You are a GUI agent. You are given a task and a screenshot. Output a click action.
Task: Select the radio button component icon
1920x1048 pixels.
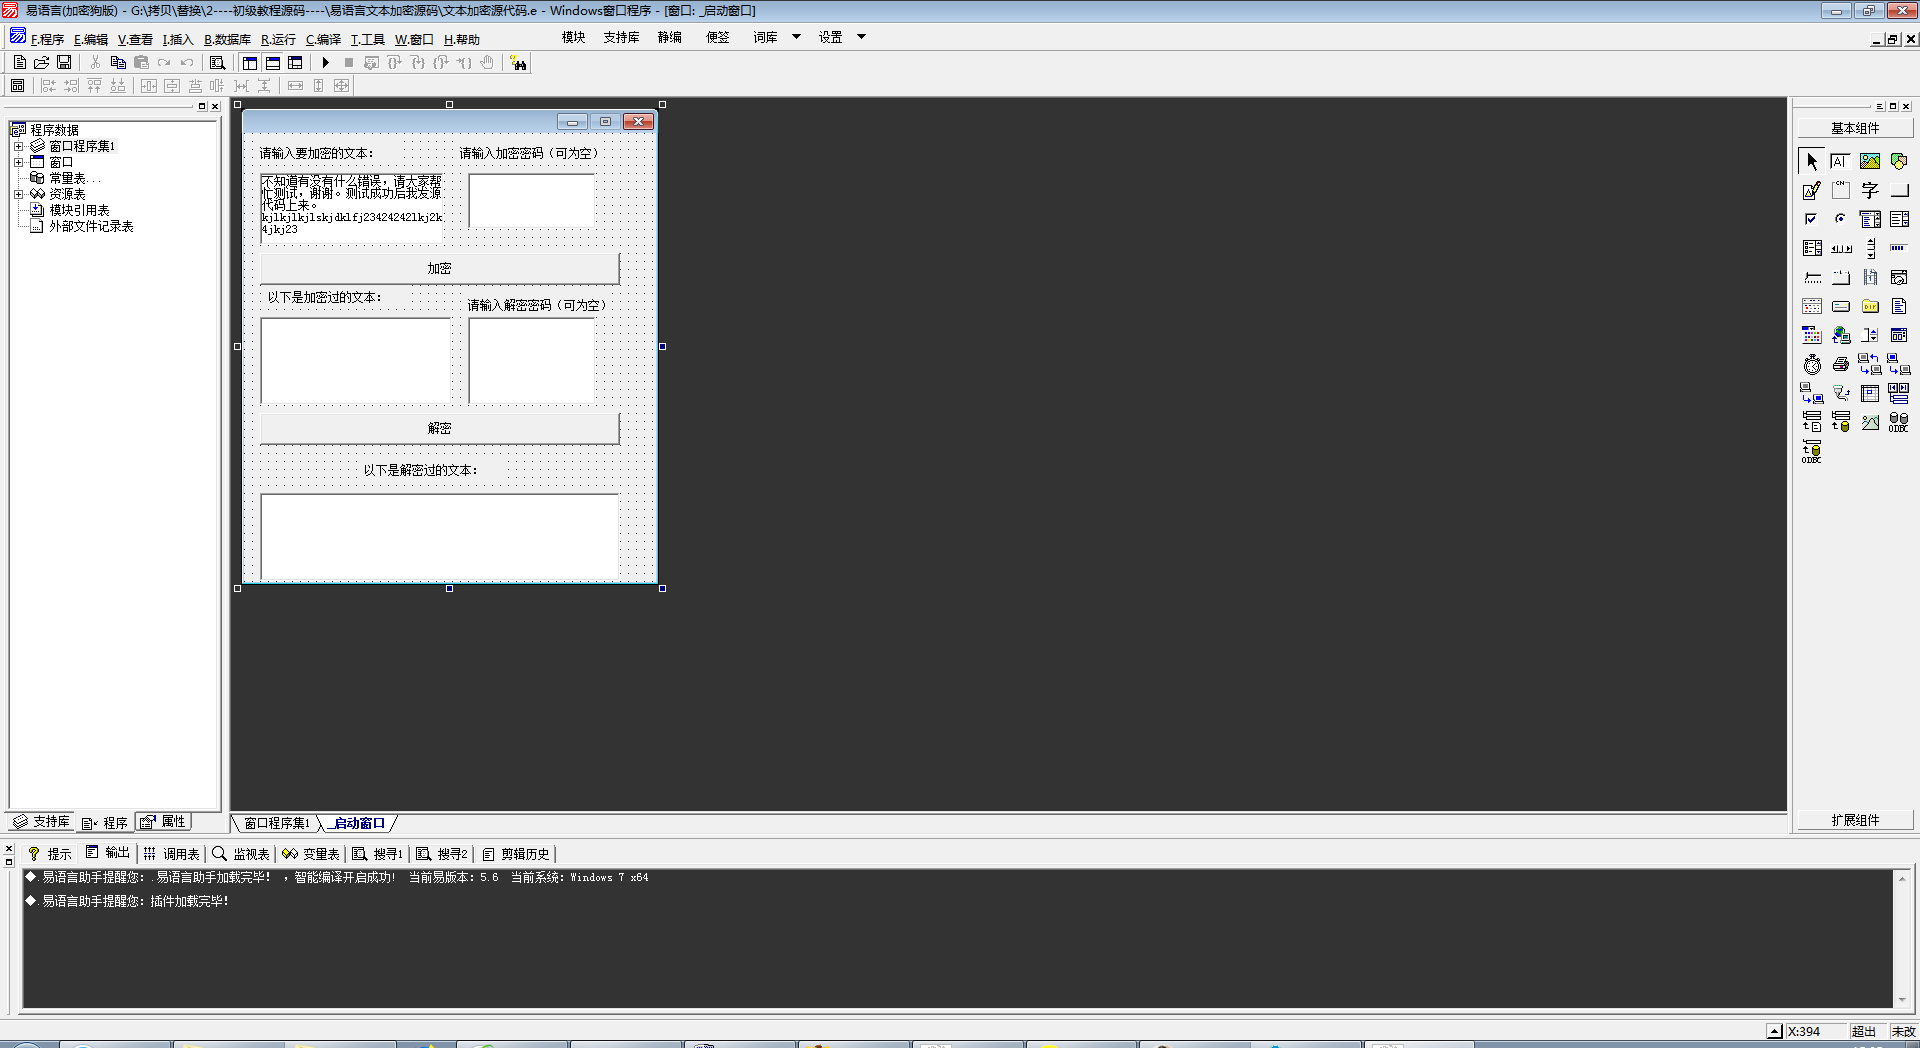click(x=1841, y=219)
